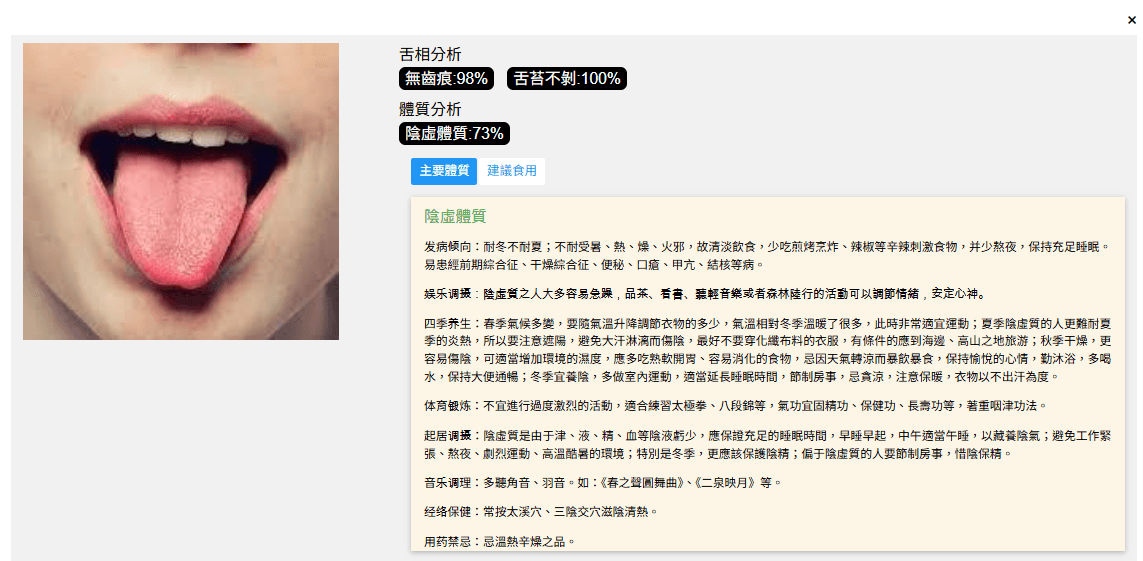This screenshot has width=1143, height=561.
Task: Select the 舌苔不剝:100% badge
Action: (x=566, y=79)
